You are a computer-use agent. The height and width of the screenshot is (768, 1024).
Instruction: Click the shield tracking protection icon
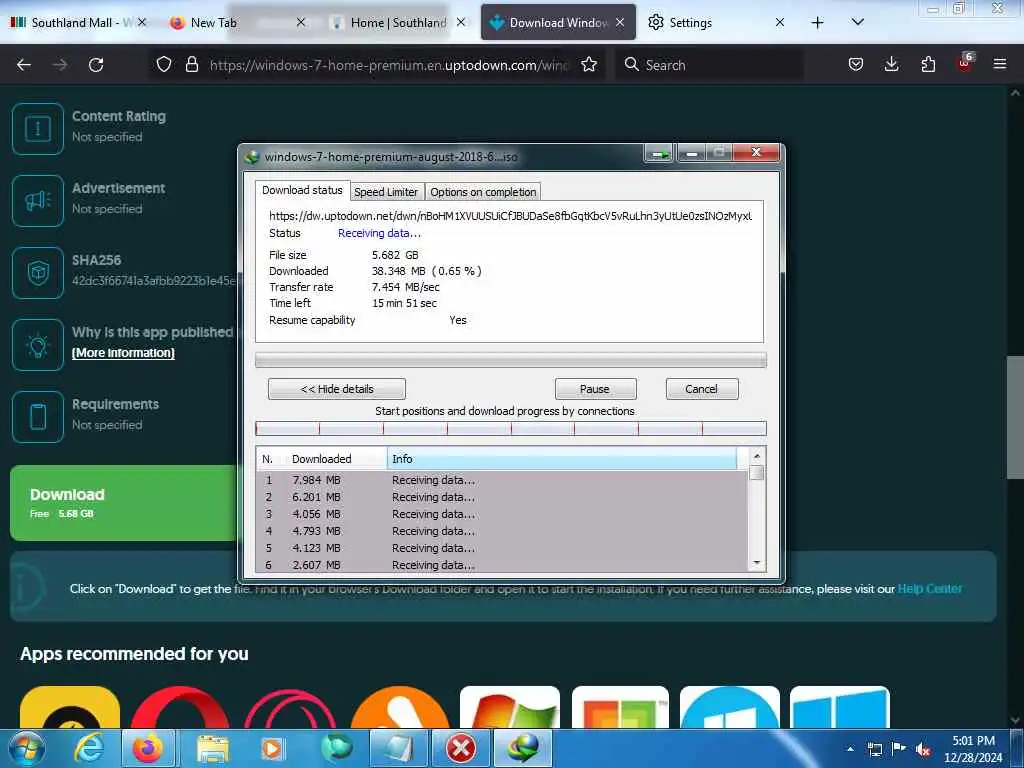point(164,64)
